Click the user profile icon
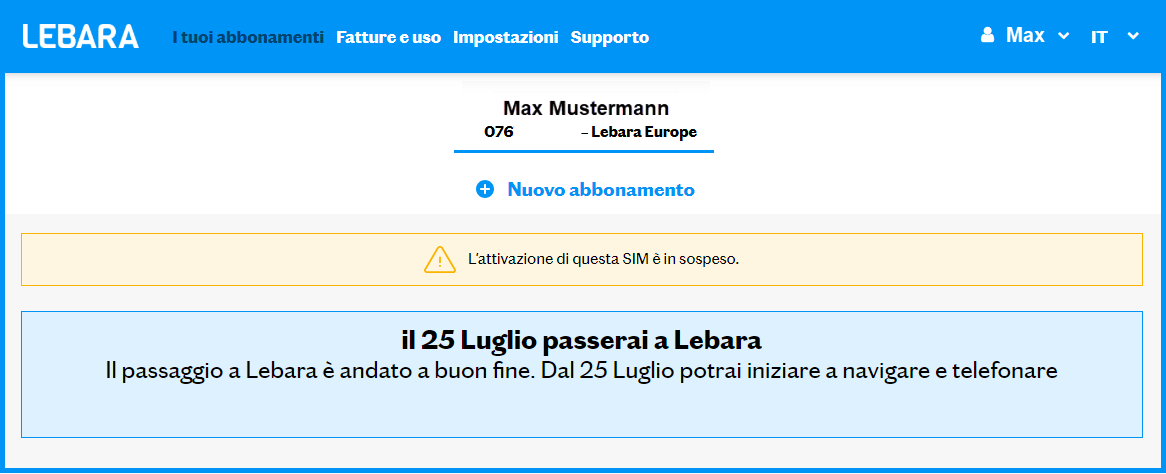 [988, 36]
